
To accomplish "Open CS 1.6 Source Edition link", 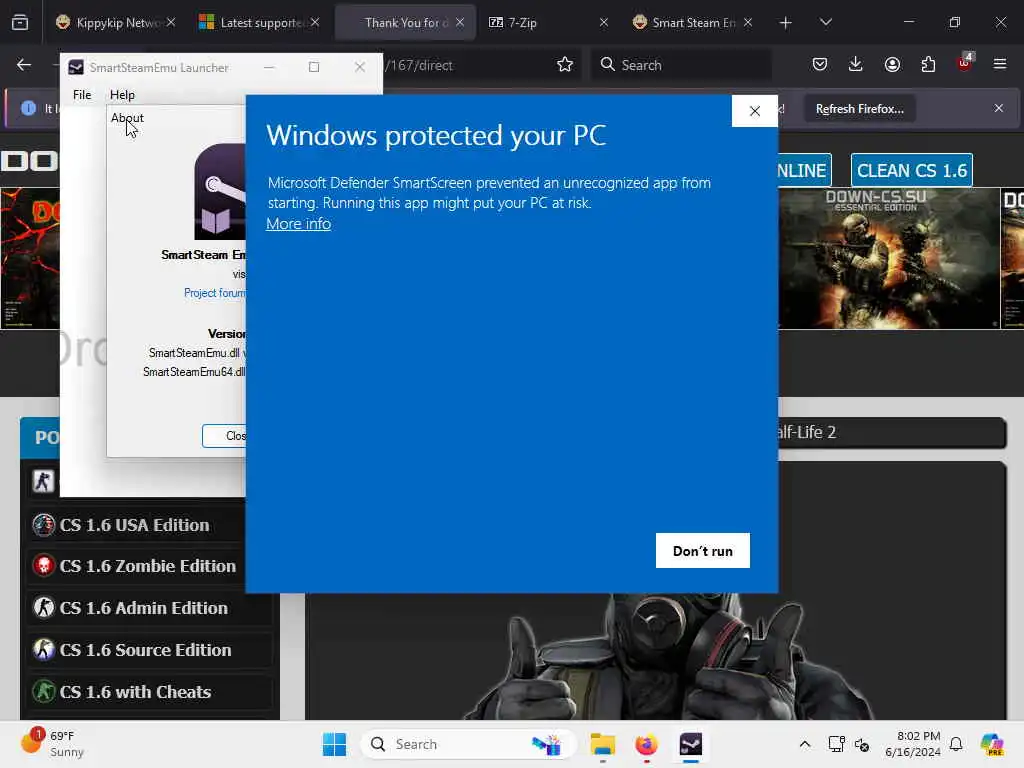I will coord(146,650).
